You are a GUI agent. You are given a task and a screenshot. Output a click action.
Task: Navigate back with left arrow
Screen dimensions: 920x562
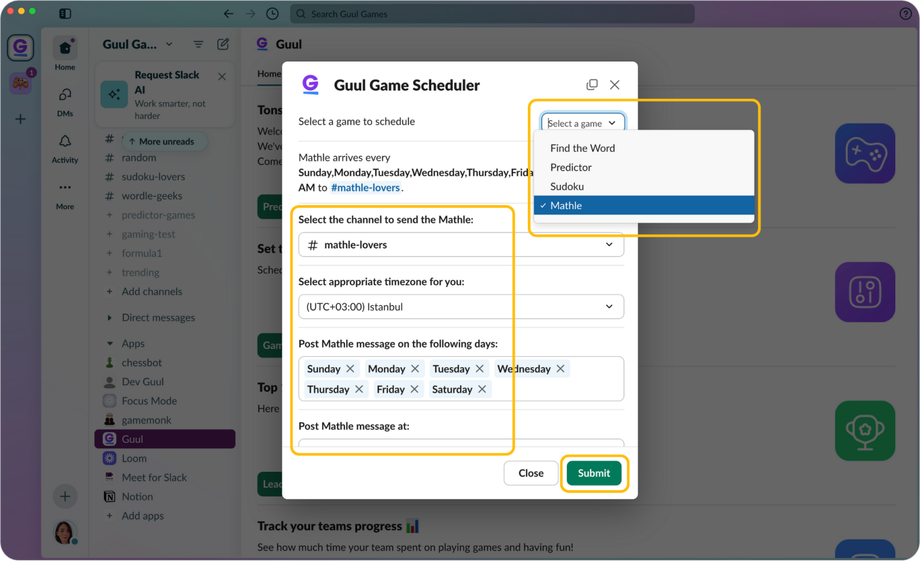(x=228, y=13)
